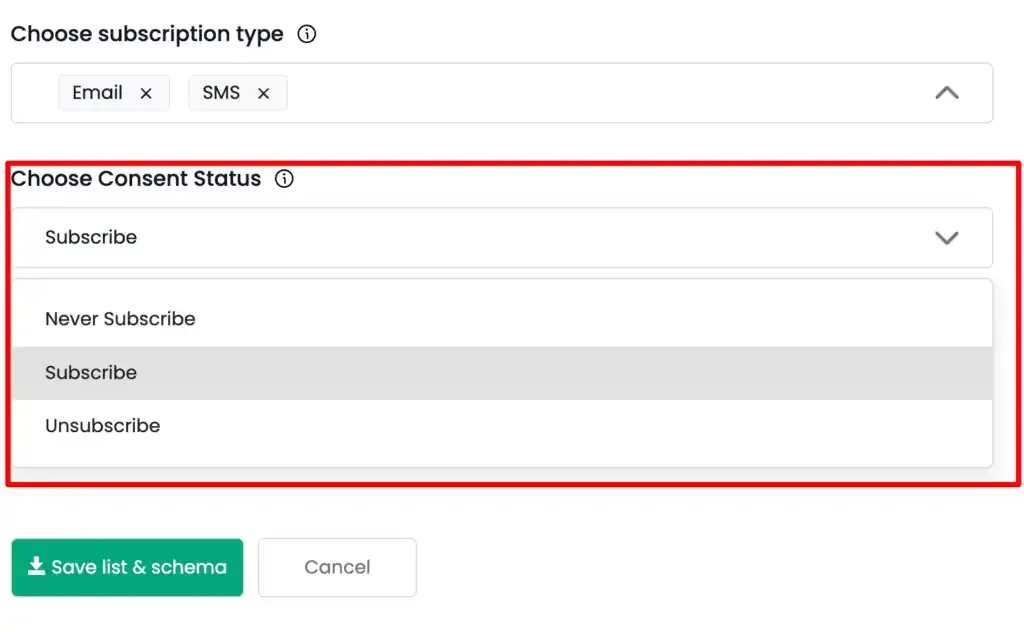Click the SMS tag label
The height and width of the screenshot is (632, 1024).
pos(221,93)
